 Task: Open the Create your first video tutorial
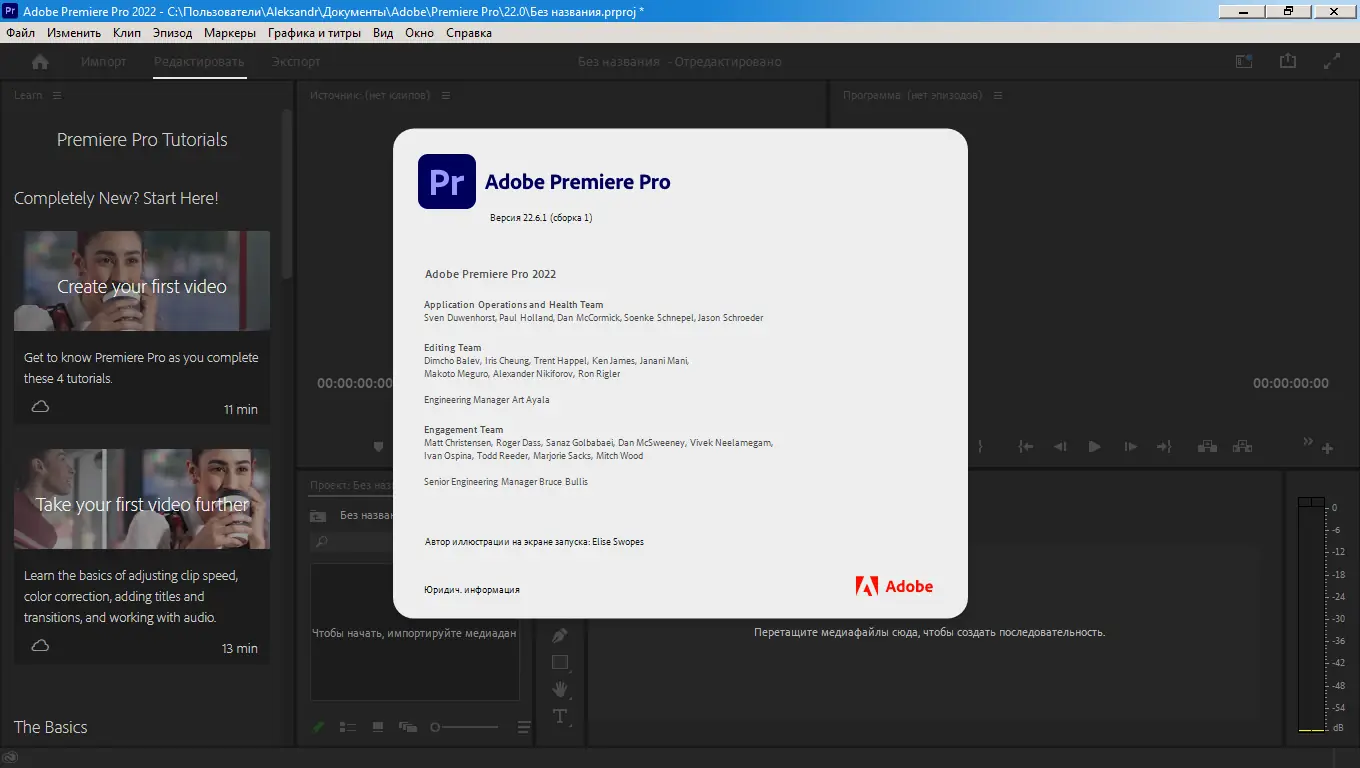[142, 326]
